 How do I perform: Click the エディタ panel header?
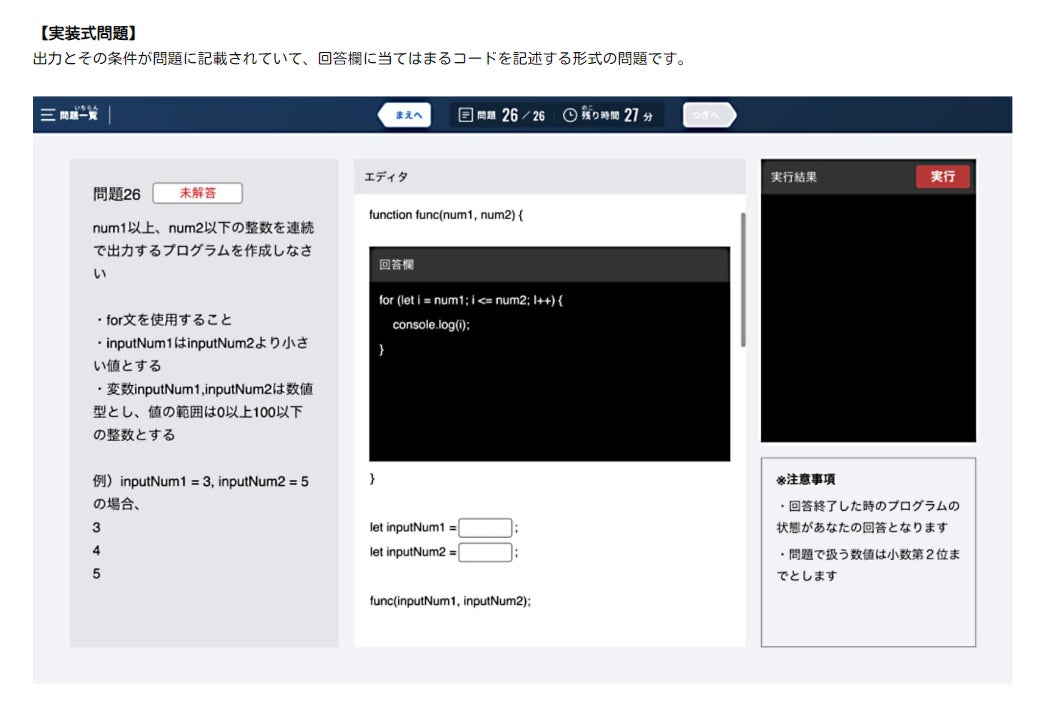[x=549, y=177]
